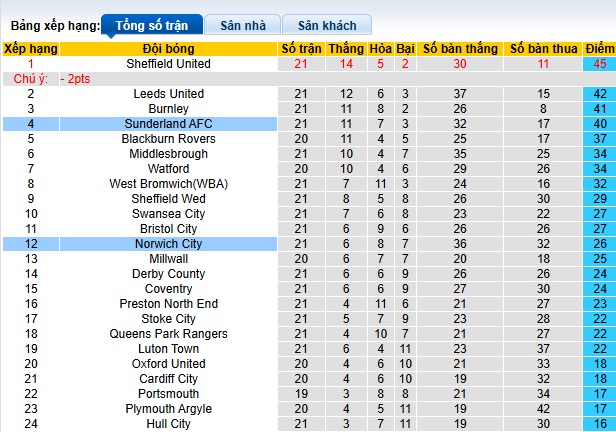The image size is (616, 432).
Task: Click the Plymouth Argyle team name
Action: tap(169, 409)
